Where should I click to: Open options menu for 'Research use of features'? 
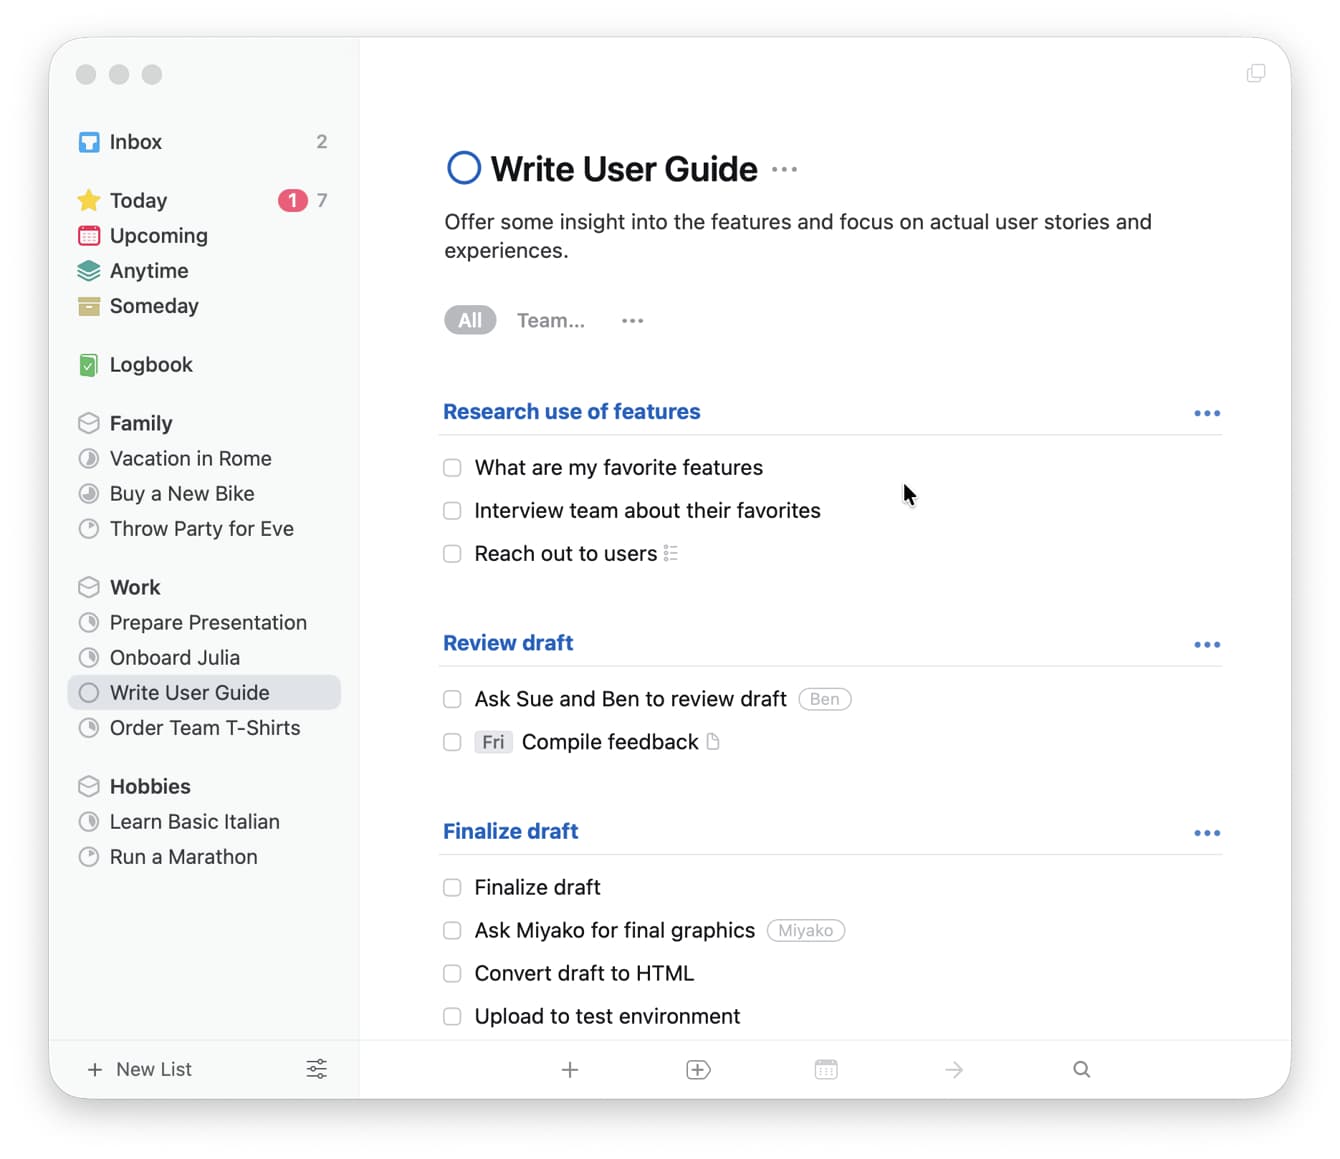click(x=1207, y=413)
